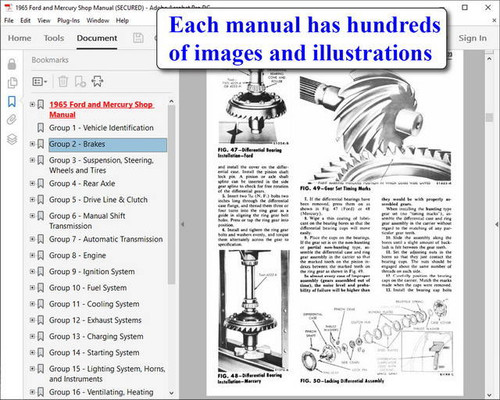Image resolution: width=500 pixels, height=400 pixels.
Task: Expand Group 10 - Fuel System
Action: [32, 288]
